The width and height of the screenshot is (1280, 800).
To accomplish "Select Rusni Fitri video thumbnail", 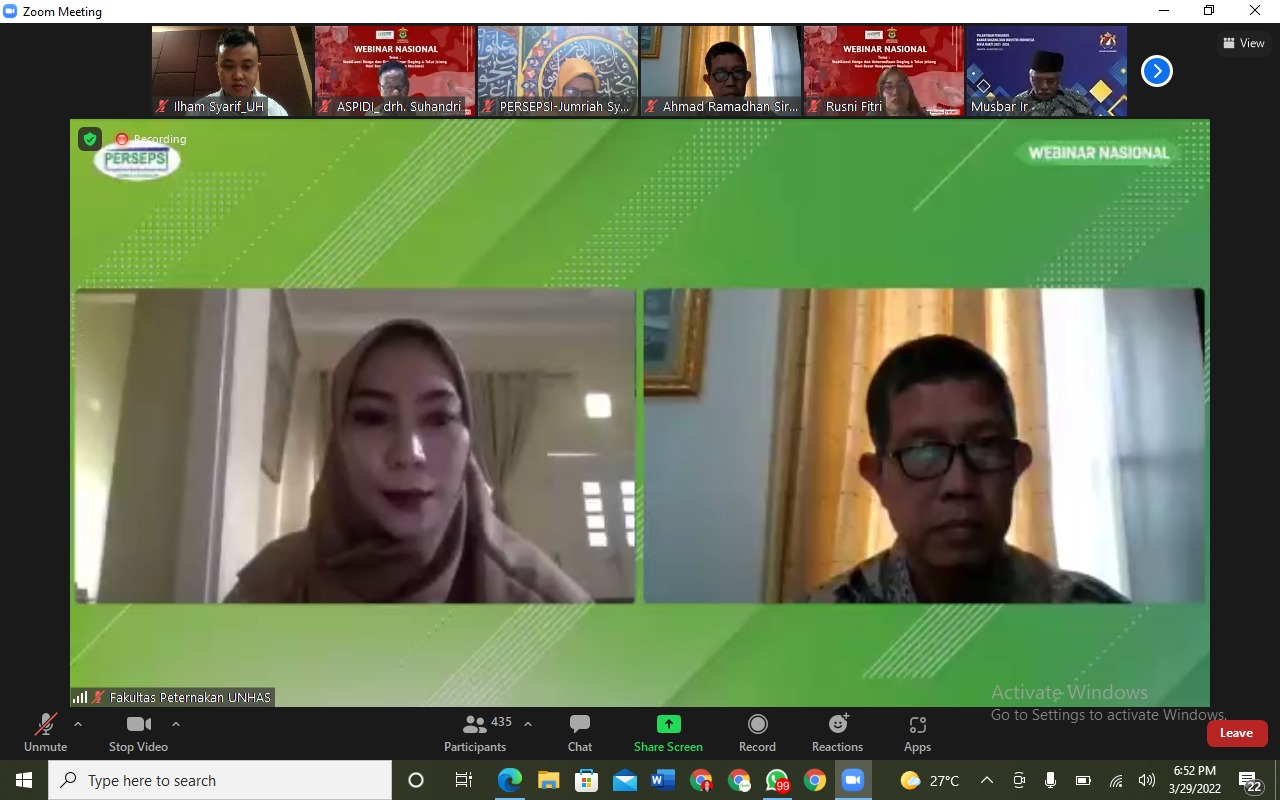I will tap(884, 71).
